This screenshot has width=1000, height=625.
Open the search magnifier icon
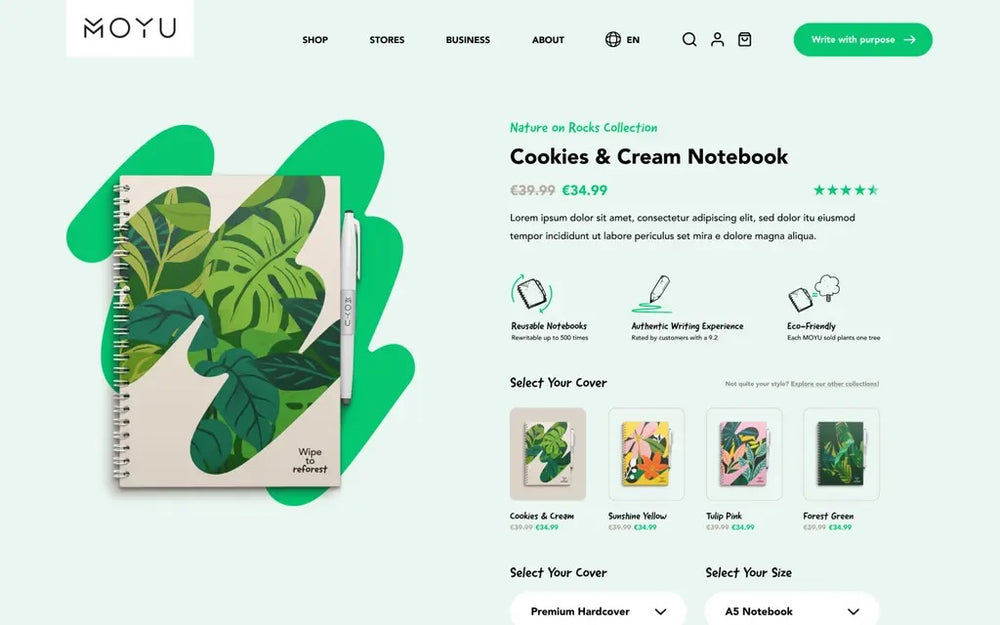click(689, 40)
